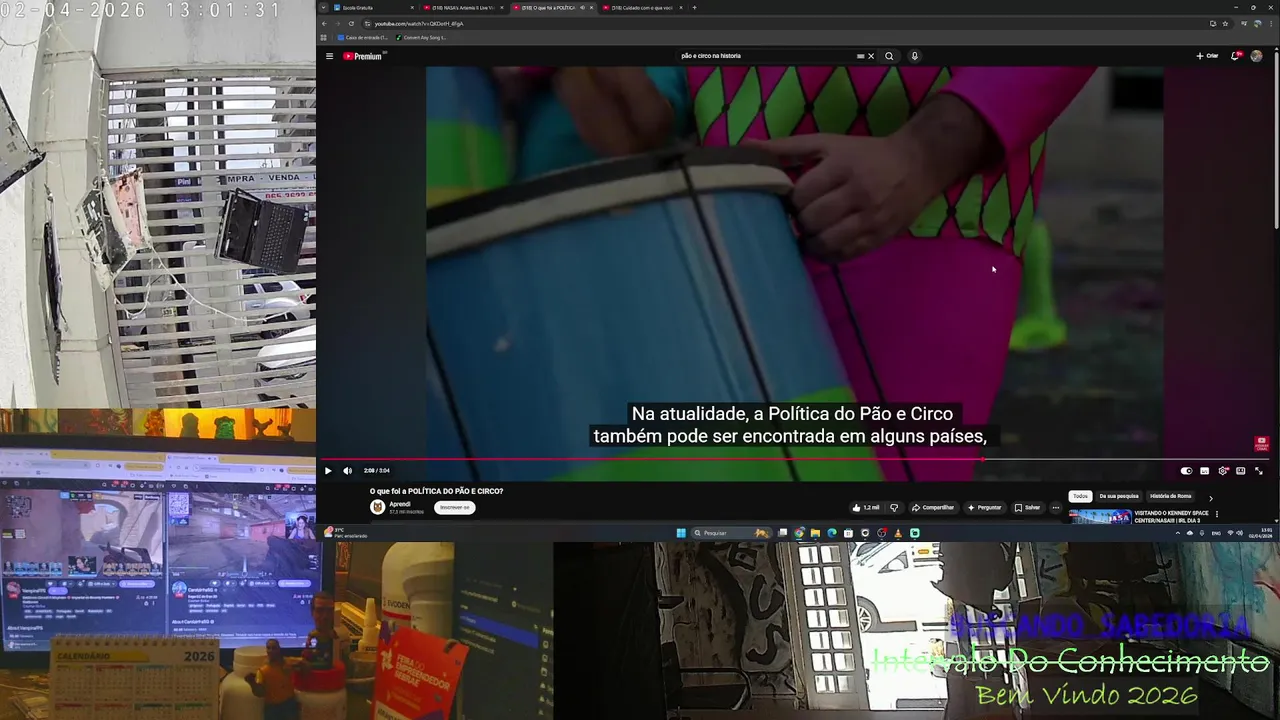Open the YouTube account avatar menu
The image size is (1280, 720).
pyautogui.click(x=1257, y=56)
